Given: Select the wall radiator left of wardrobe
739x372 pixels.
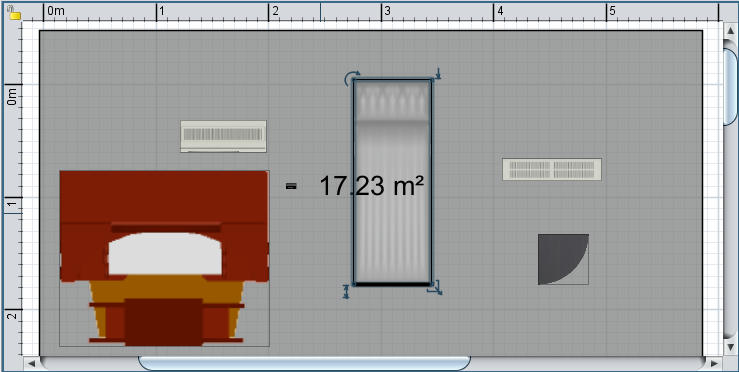Looking at the screenshot, I should (x=223, y=136).
